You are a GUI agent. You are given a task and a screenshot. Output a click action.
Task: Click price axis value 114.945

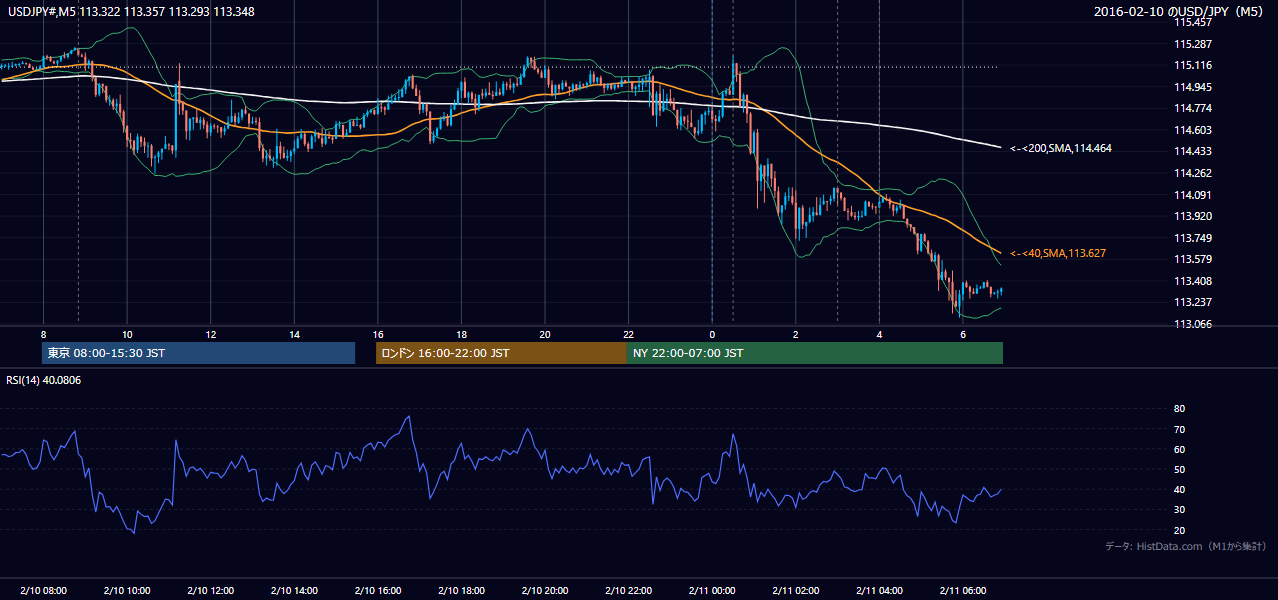[x=1193, y=87]
